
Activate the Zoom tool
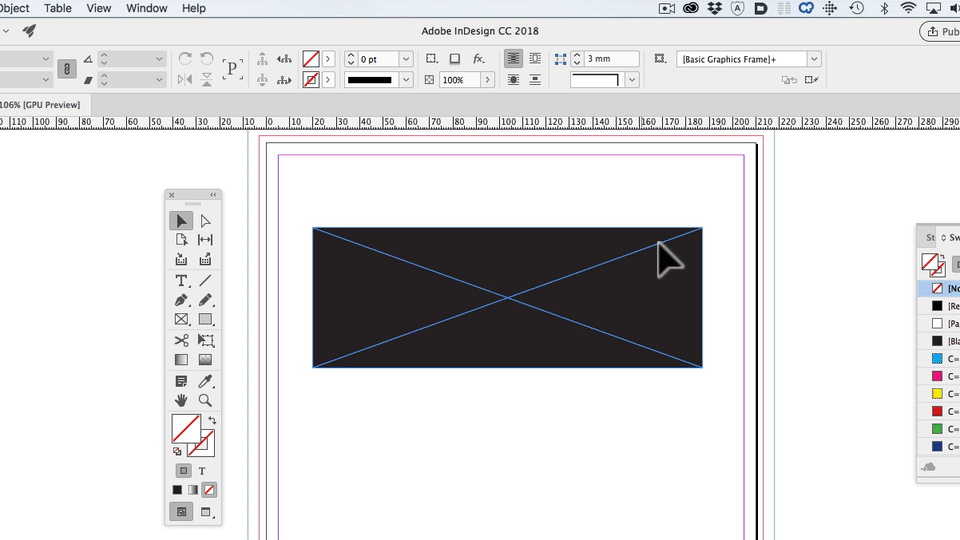(x=205, y=400)
